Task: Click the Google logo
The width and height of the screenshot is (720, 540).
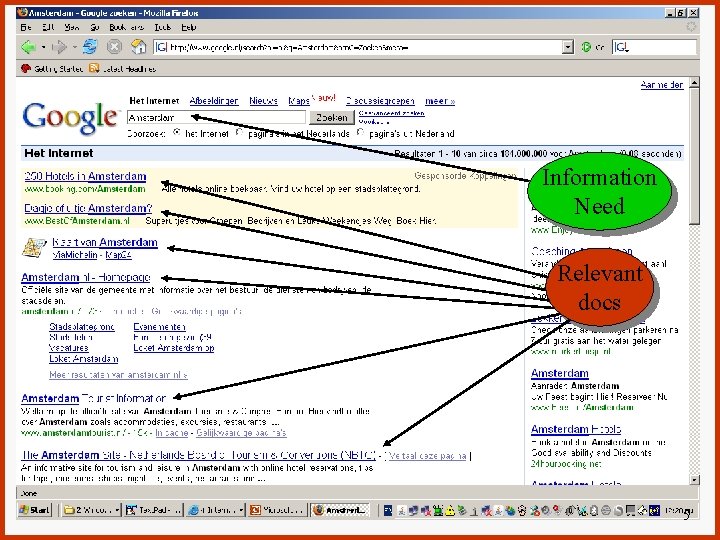Action: (70, 118)
